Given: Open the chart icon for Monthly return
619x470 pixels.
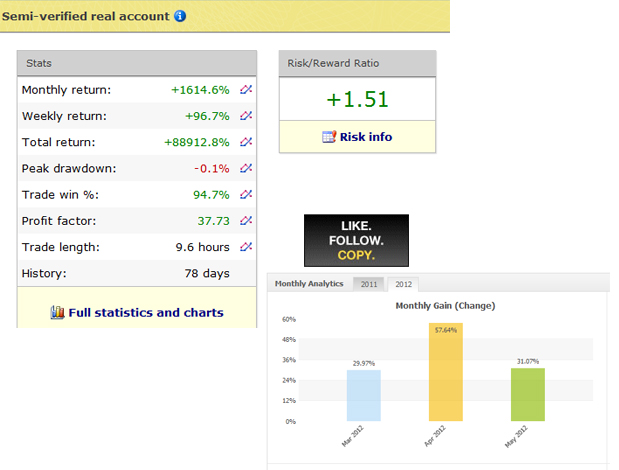Looking at the screenshot, I should pyautogui.click(x=246, y=90).
